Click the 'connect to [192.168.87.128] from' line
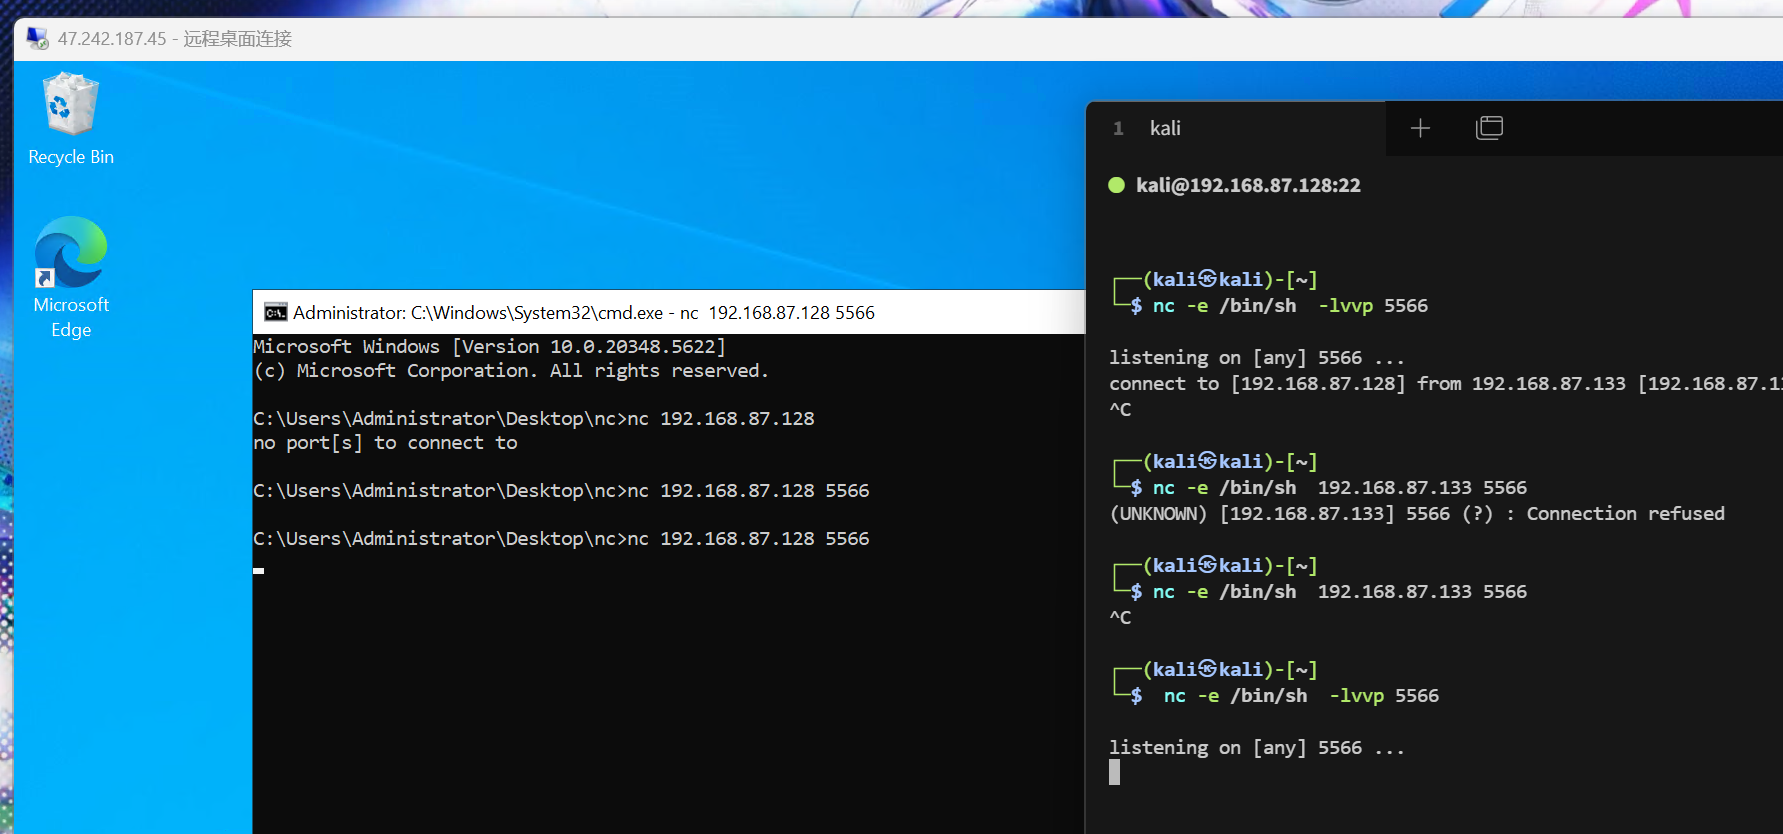Viewport: 1783px width, 834px height. (1446, 384)
